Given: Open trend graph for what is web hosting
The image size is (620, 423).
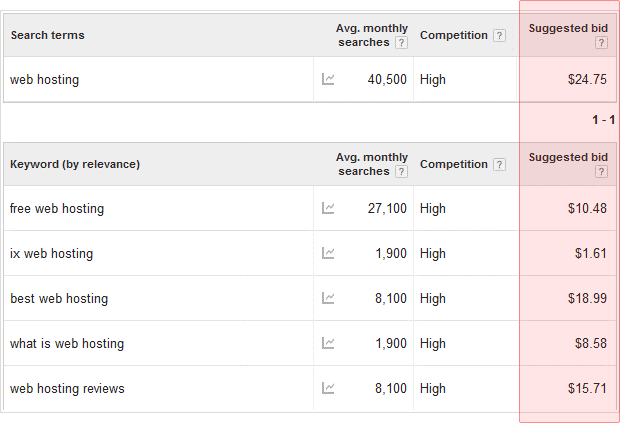Looking at the screenshot, I should [x=328, y=343].
